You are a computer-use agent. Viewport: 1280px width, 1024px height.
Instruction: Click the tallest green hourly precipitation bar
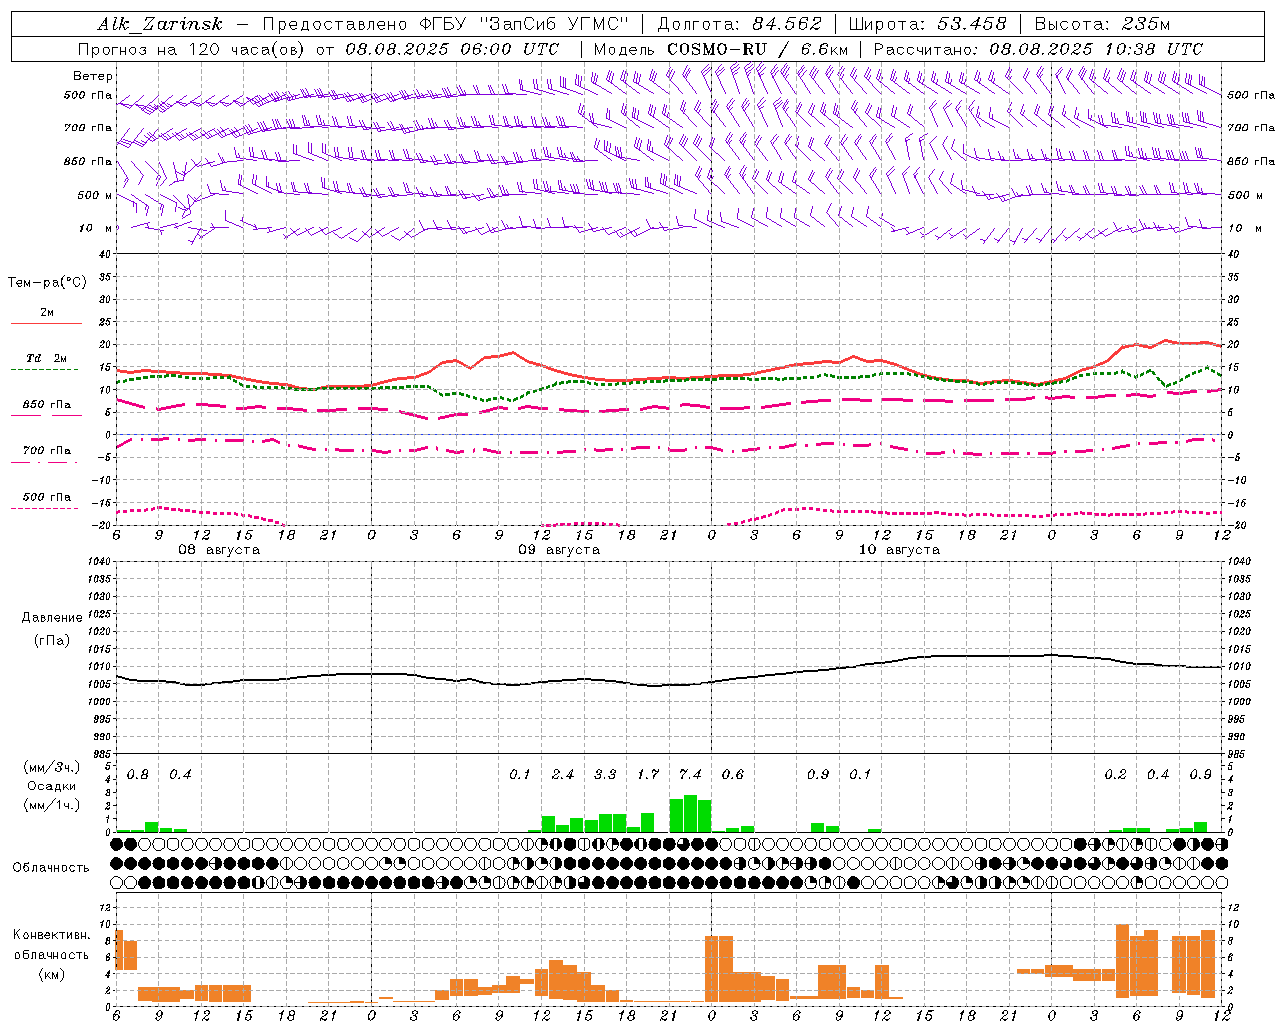690,814
